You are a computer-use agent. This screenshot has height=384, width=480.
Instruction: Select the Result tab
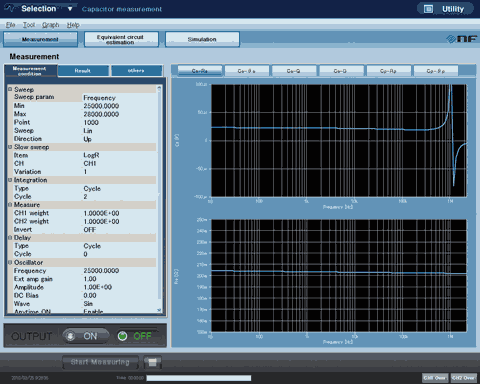point(83,71)
